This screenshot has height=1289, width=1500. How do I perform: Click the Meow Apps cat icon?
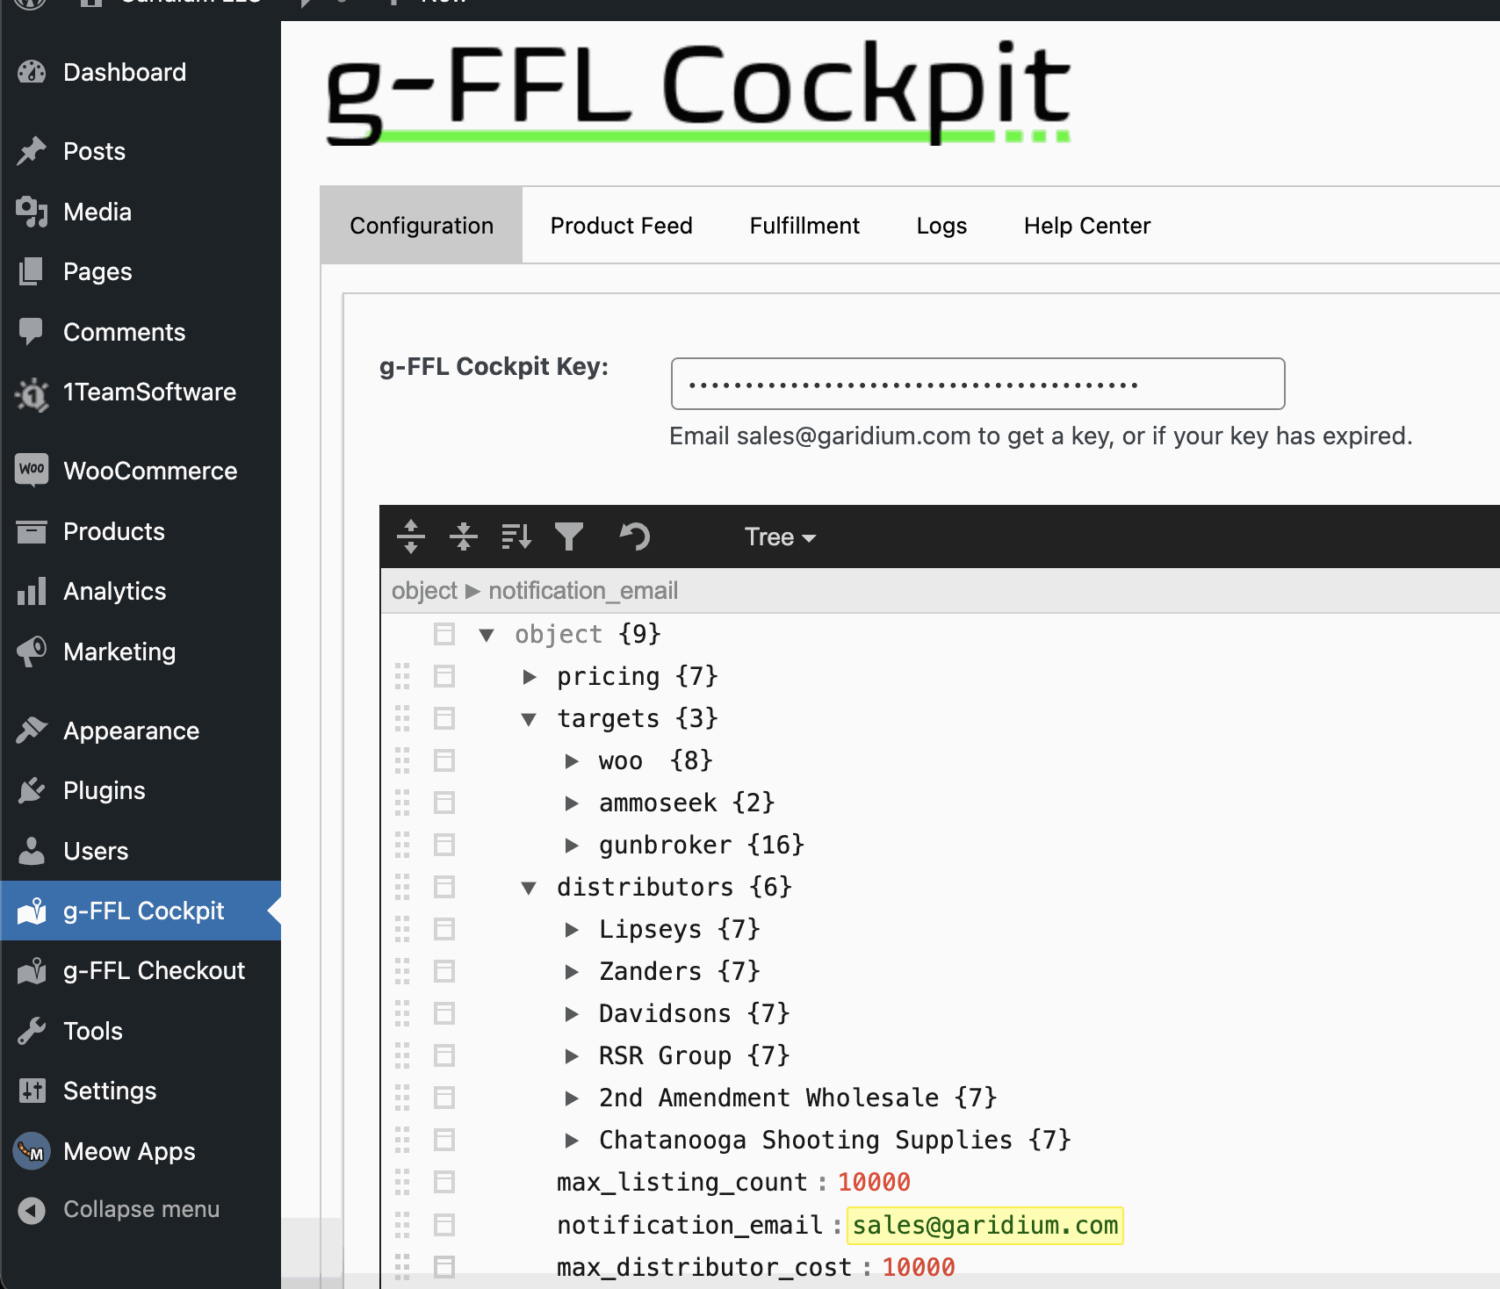[32, 1151]
